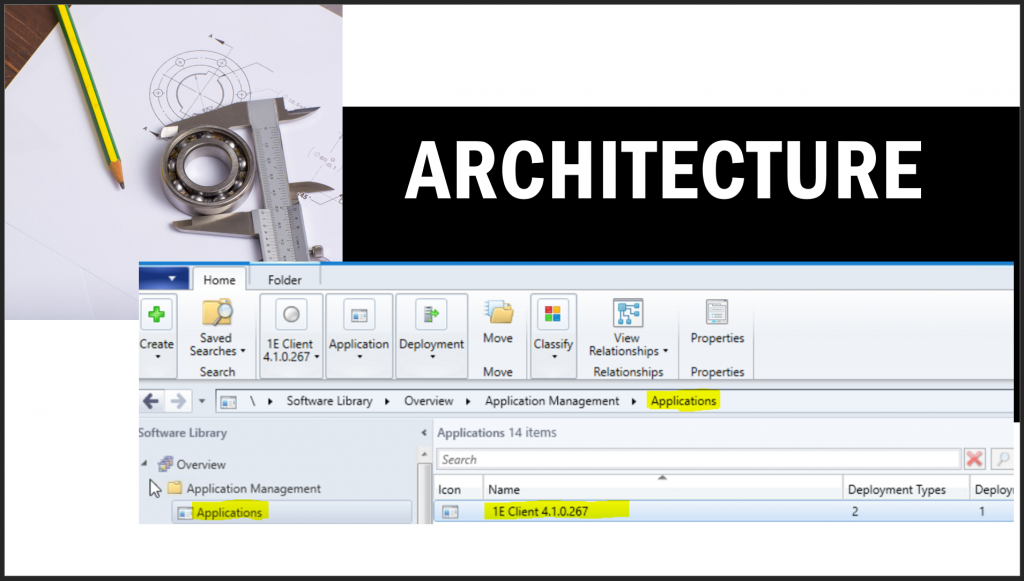Click the Applications node icon in tree
This screenshot has width=1024, height=581.
[185, 513]
